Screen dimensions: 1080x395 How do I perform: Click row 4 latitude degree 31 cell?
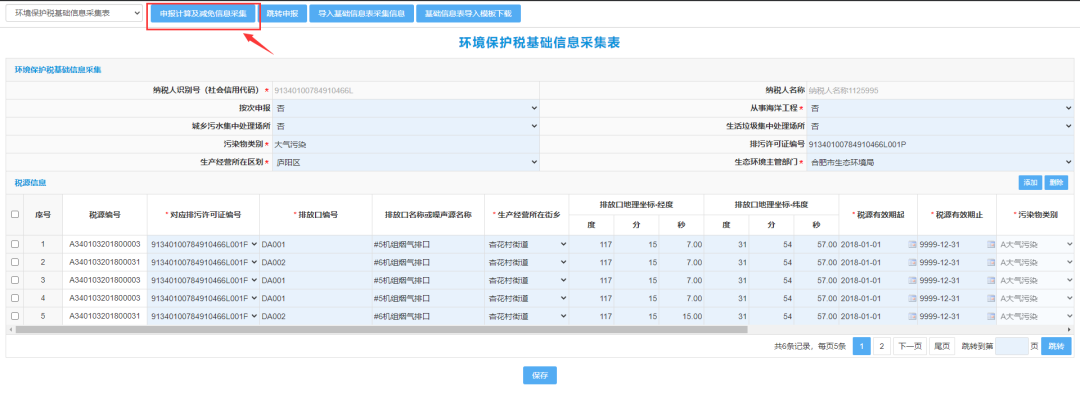pos(726,298)
